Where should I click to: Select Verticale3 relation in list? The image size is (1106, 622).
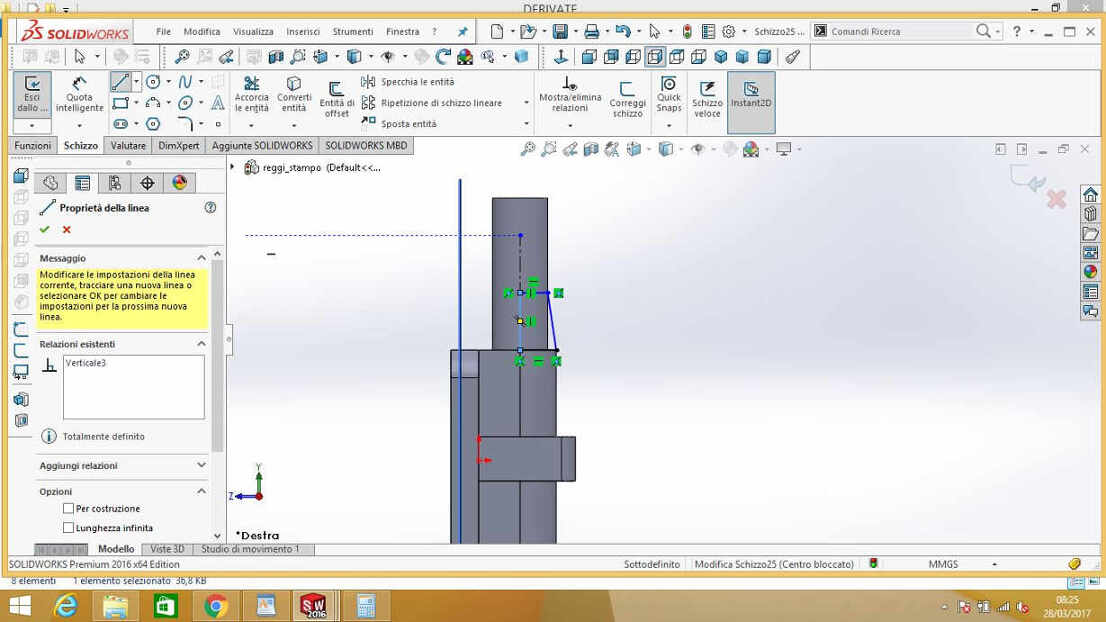pos(85,362)
